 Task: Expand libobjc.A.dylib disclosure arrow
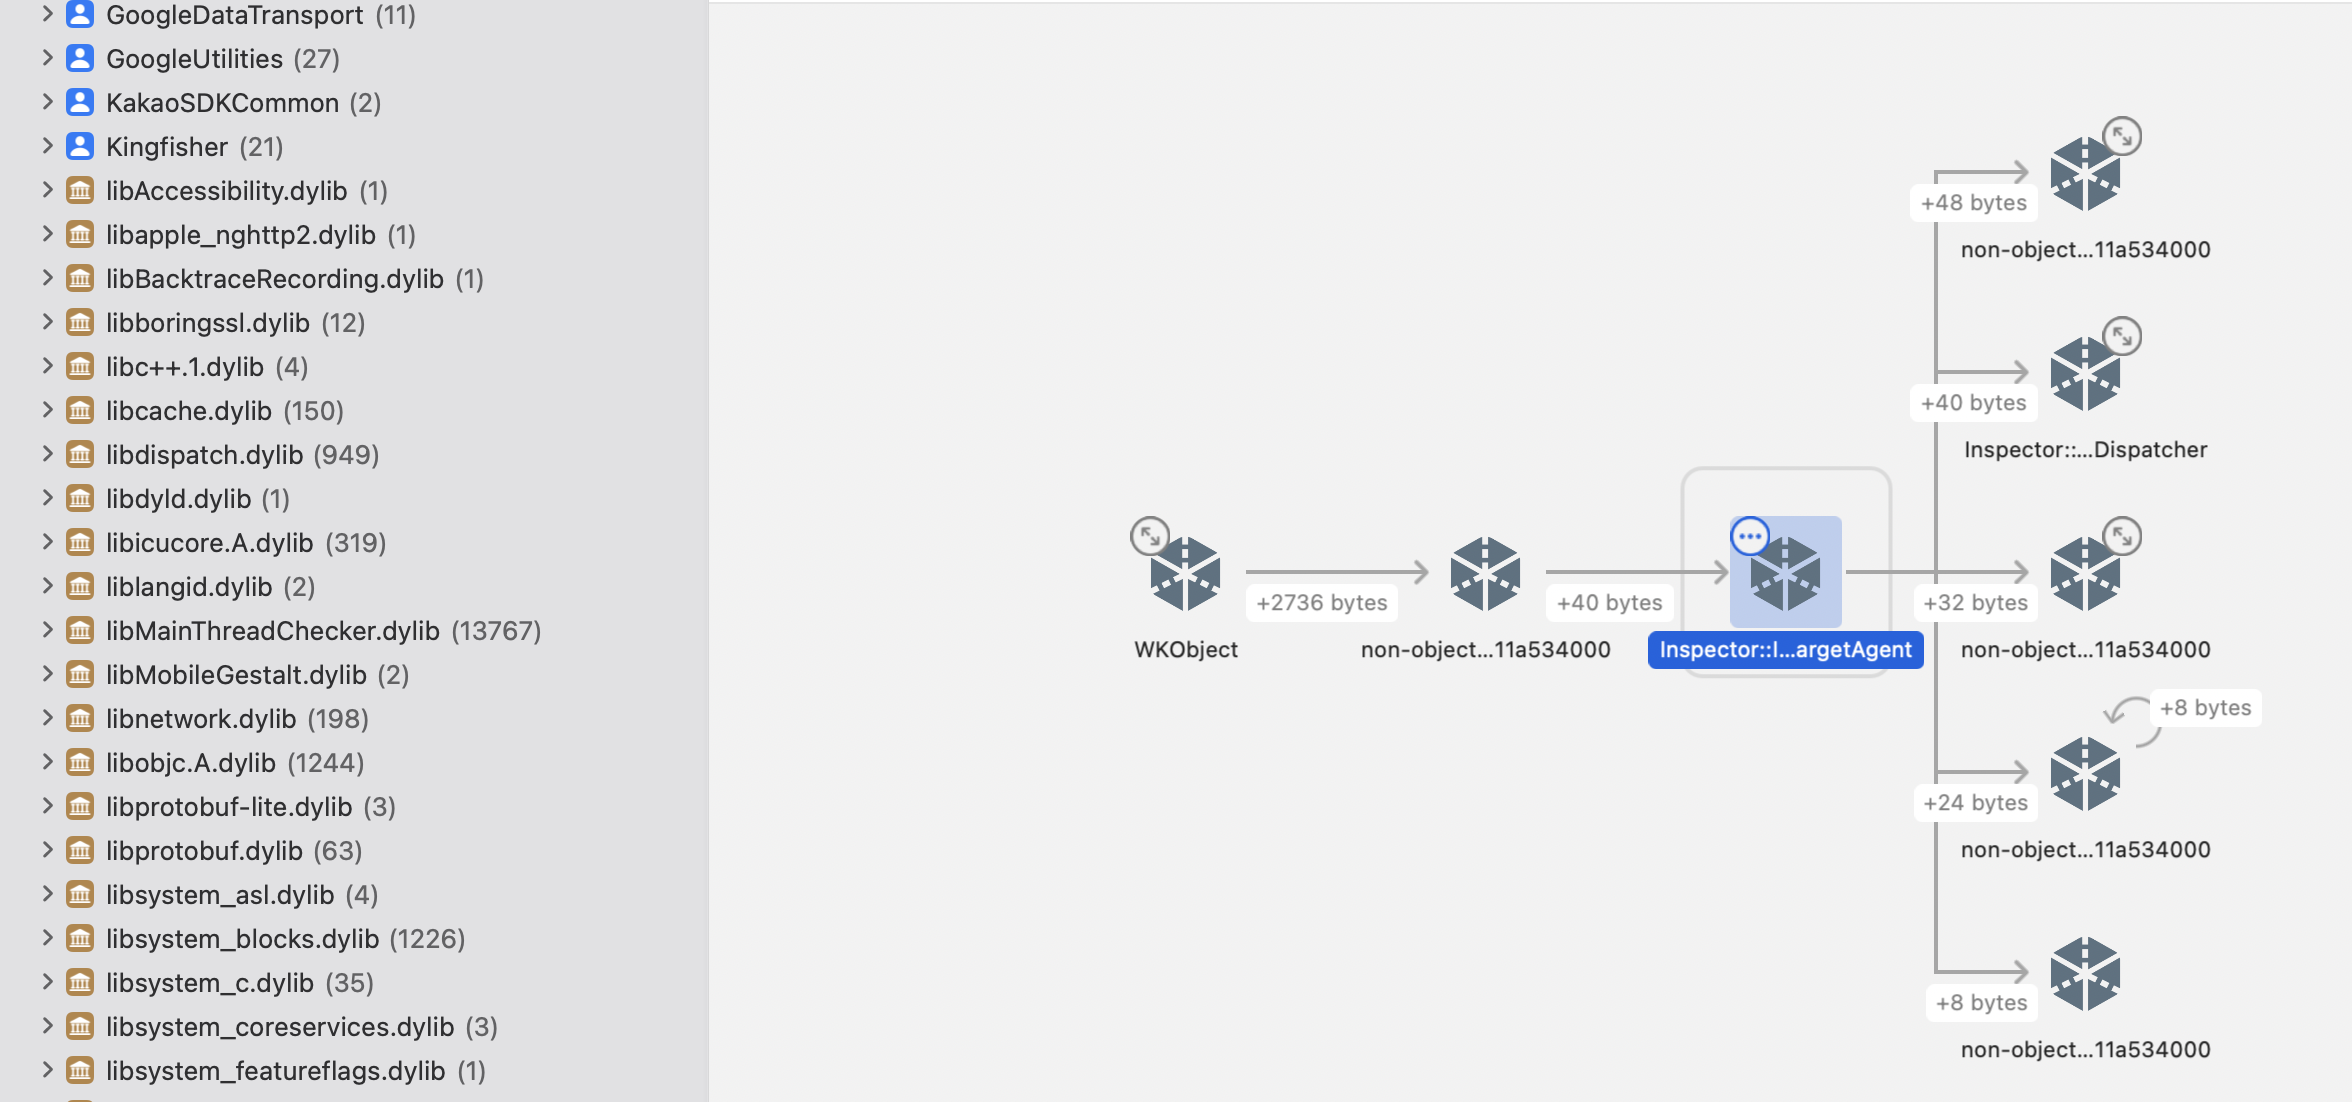[47, 762]
